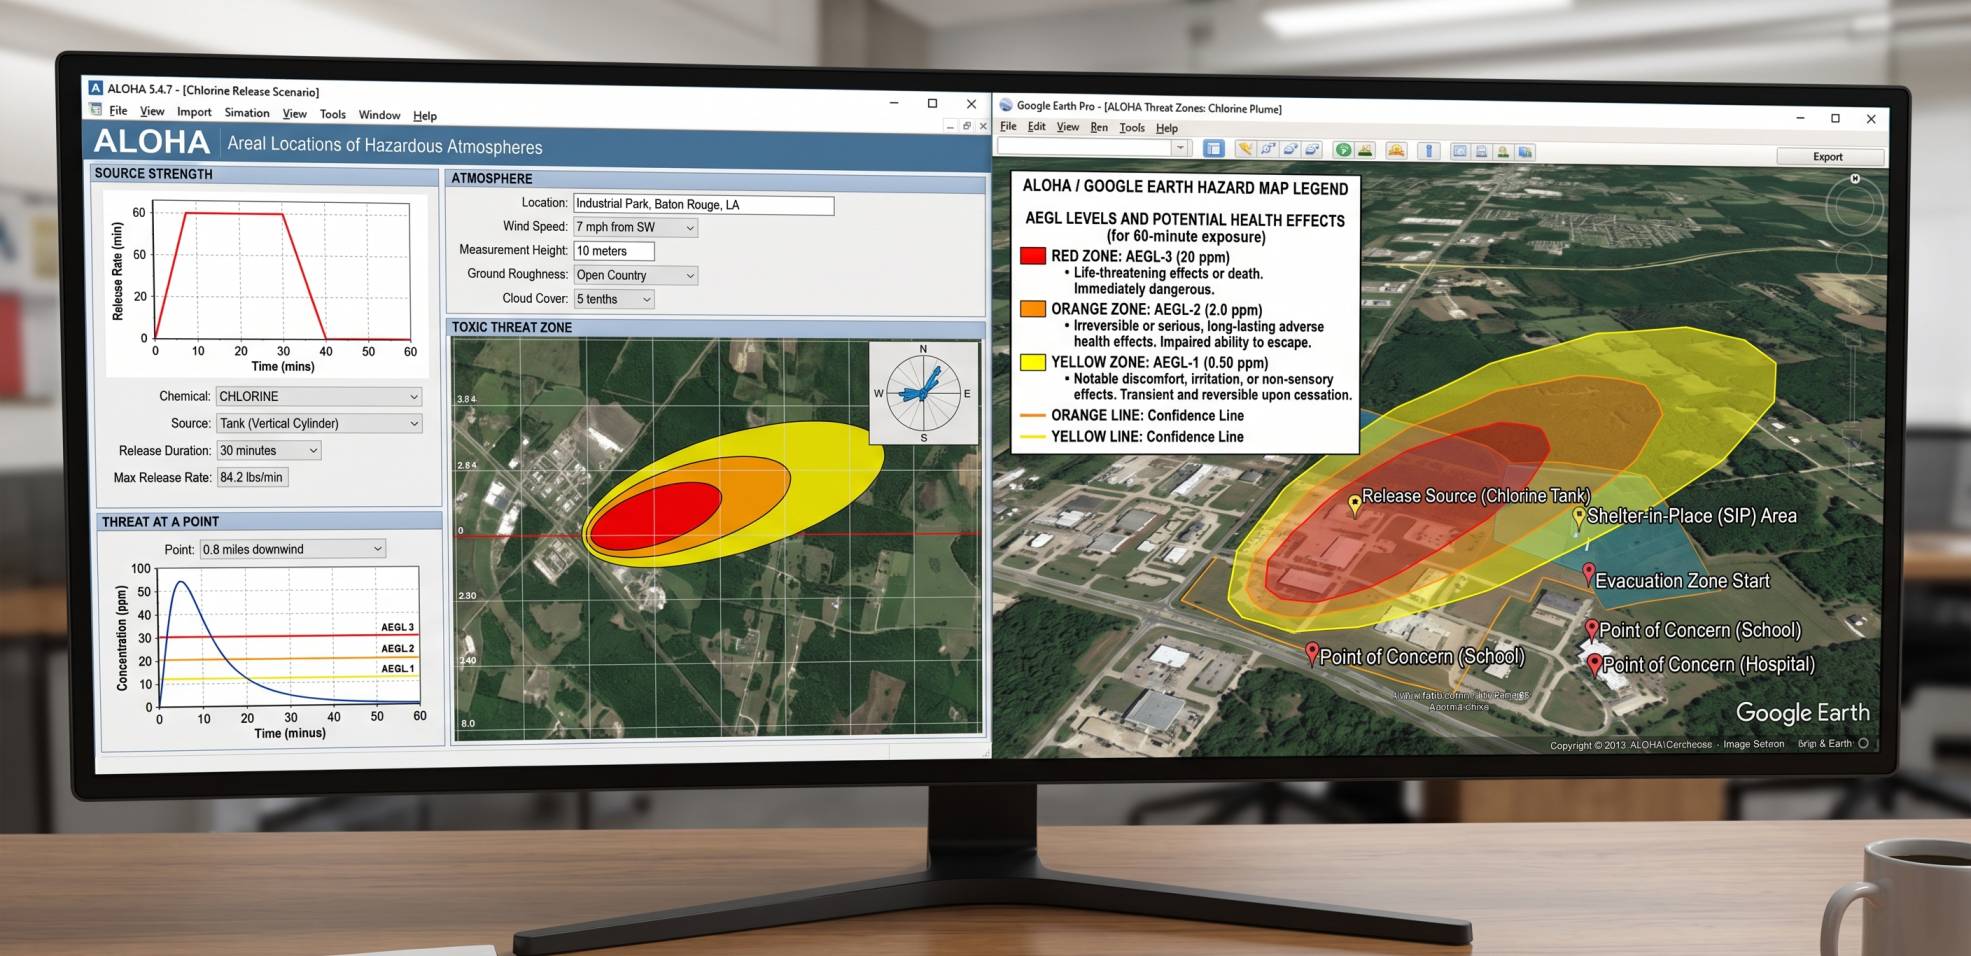Open the Window menu in ALOHA

click(x=379, y=115)
